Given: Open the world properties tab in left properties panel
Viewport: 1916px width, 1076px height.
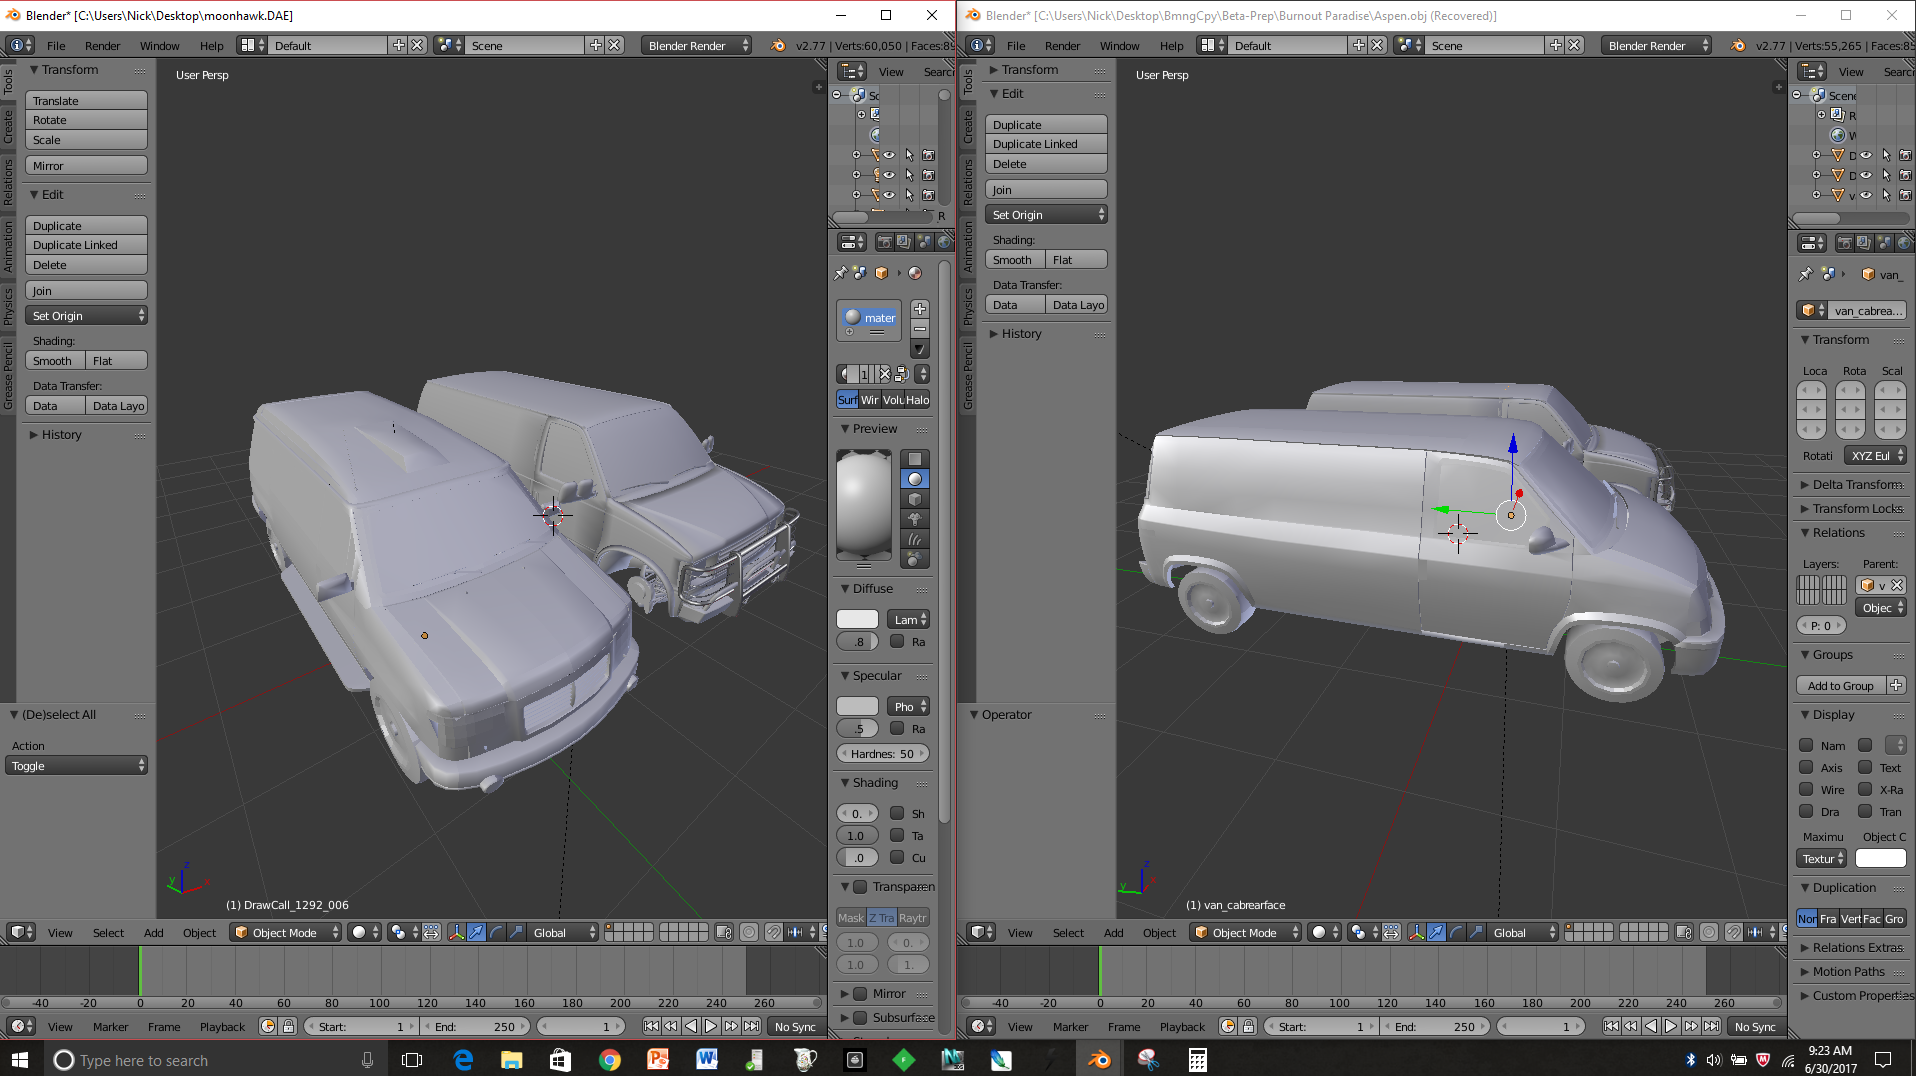Looking at the screenshot, I should pos(943,242).
